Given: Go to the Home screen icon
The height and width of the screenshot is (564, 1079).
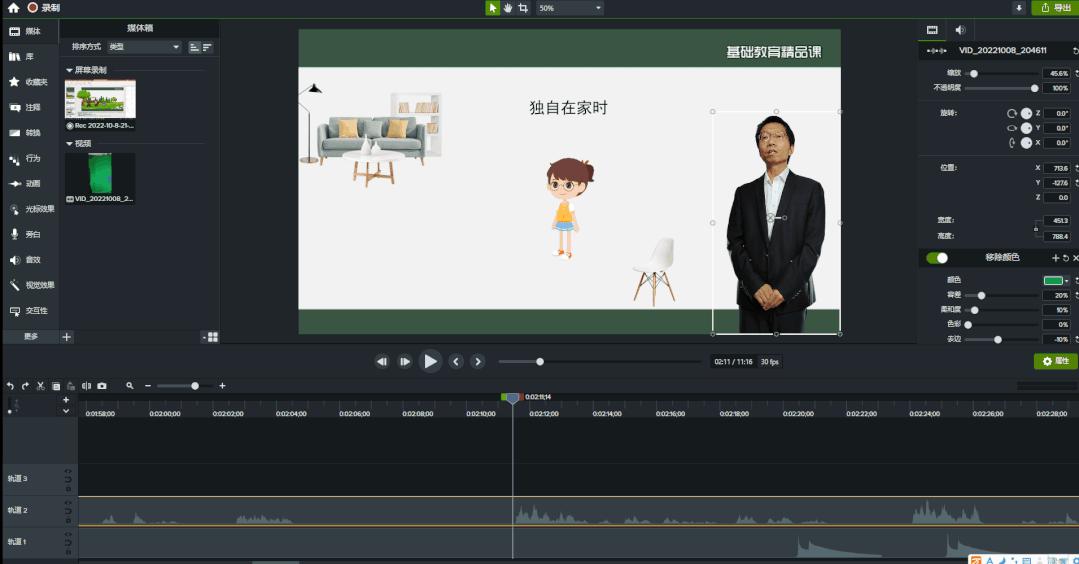Looking at the screenshot, I should point(13,8).
